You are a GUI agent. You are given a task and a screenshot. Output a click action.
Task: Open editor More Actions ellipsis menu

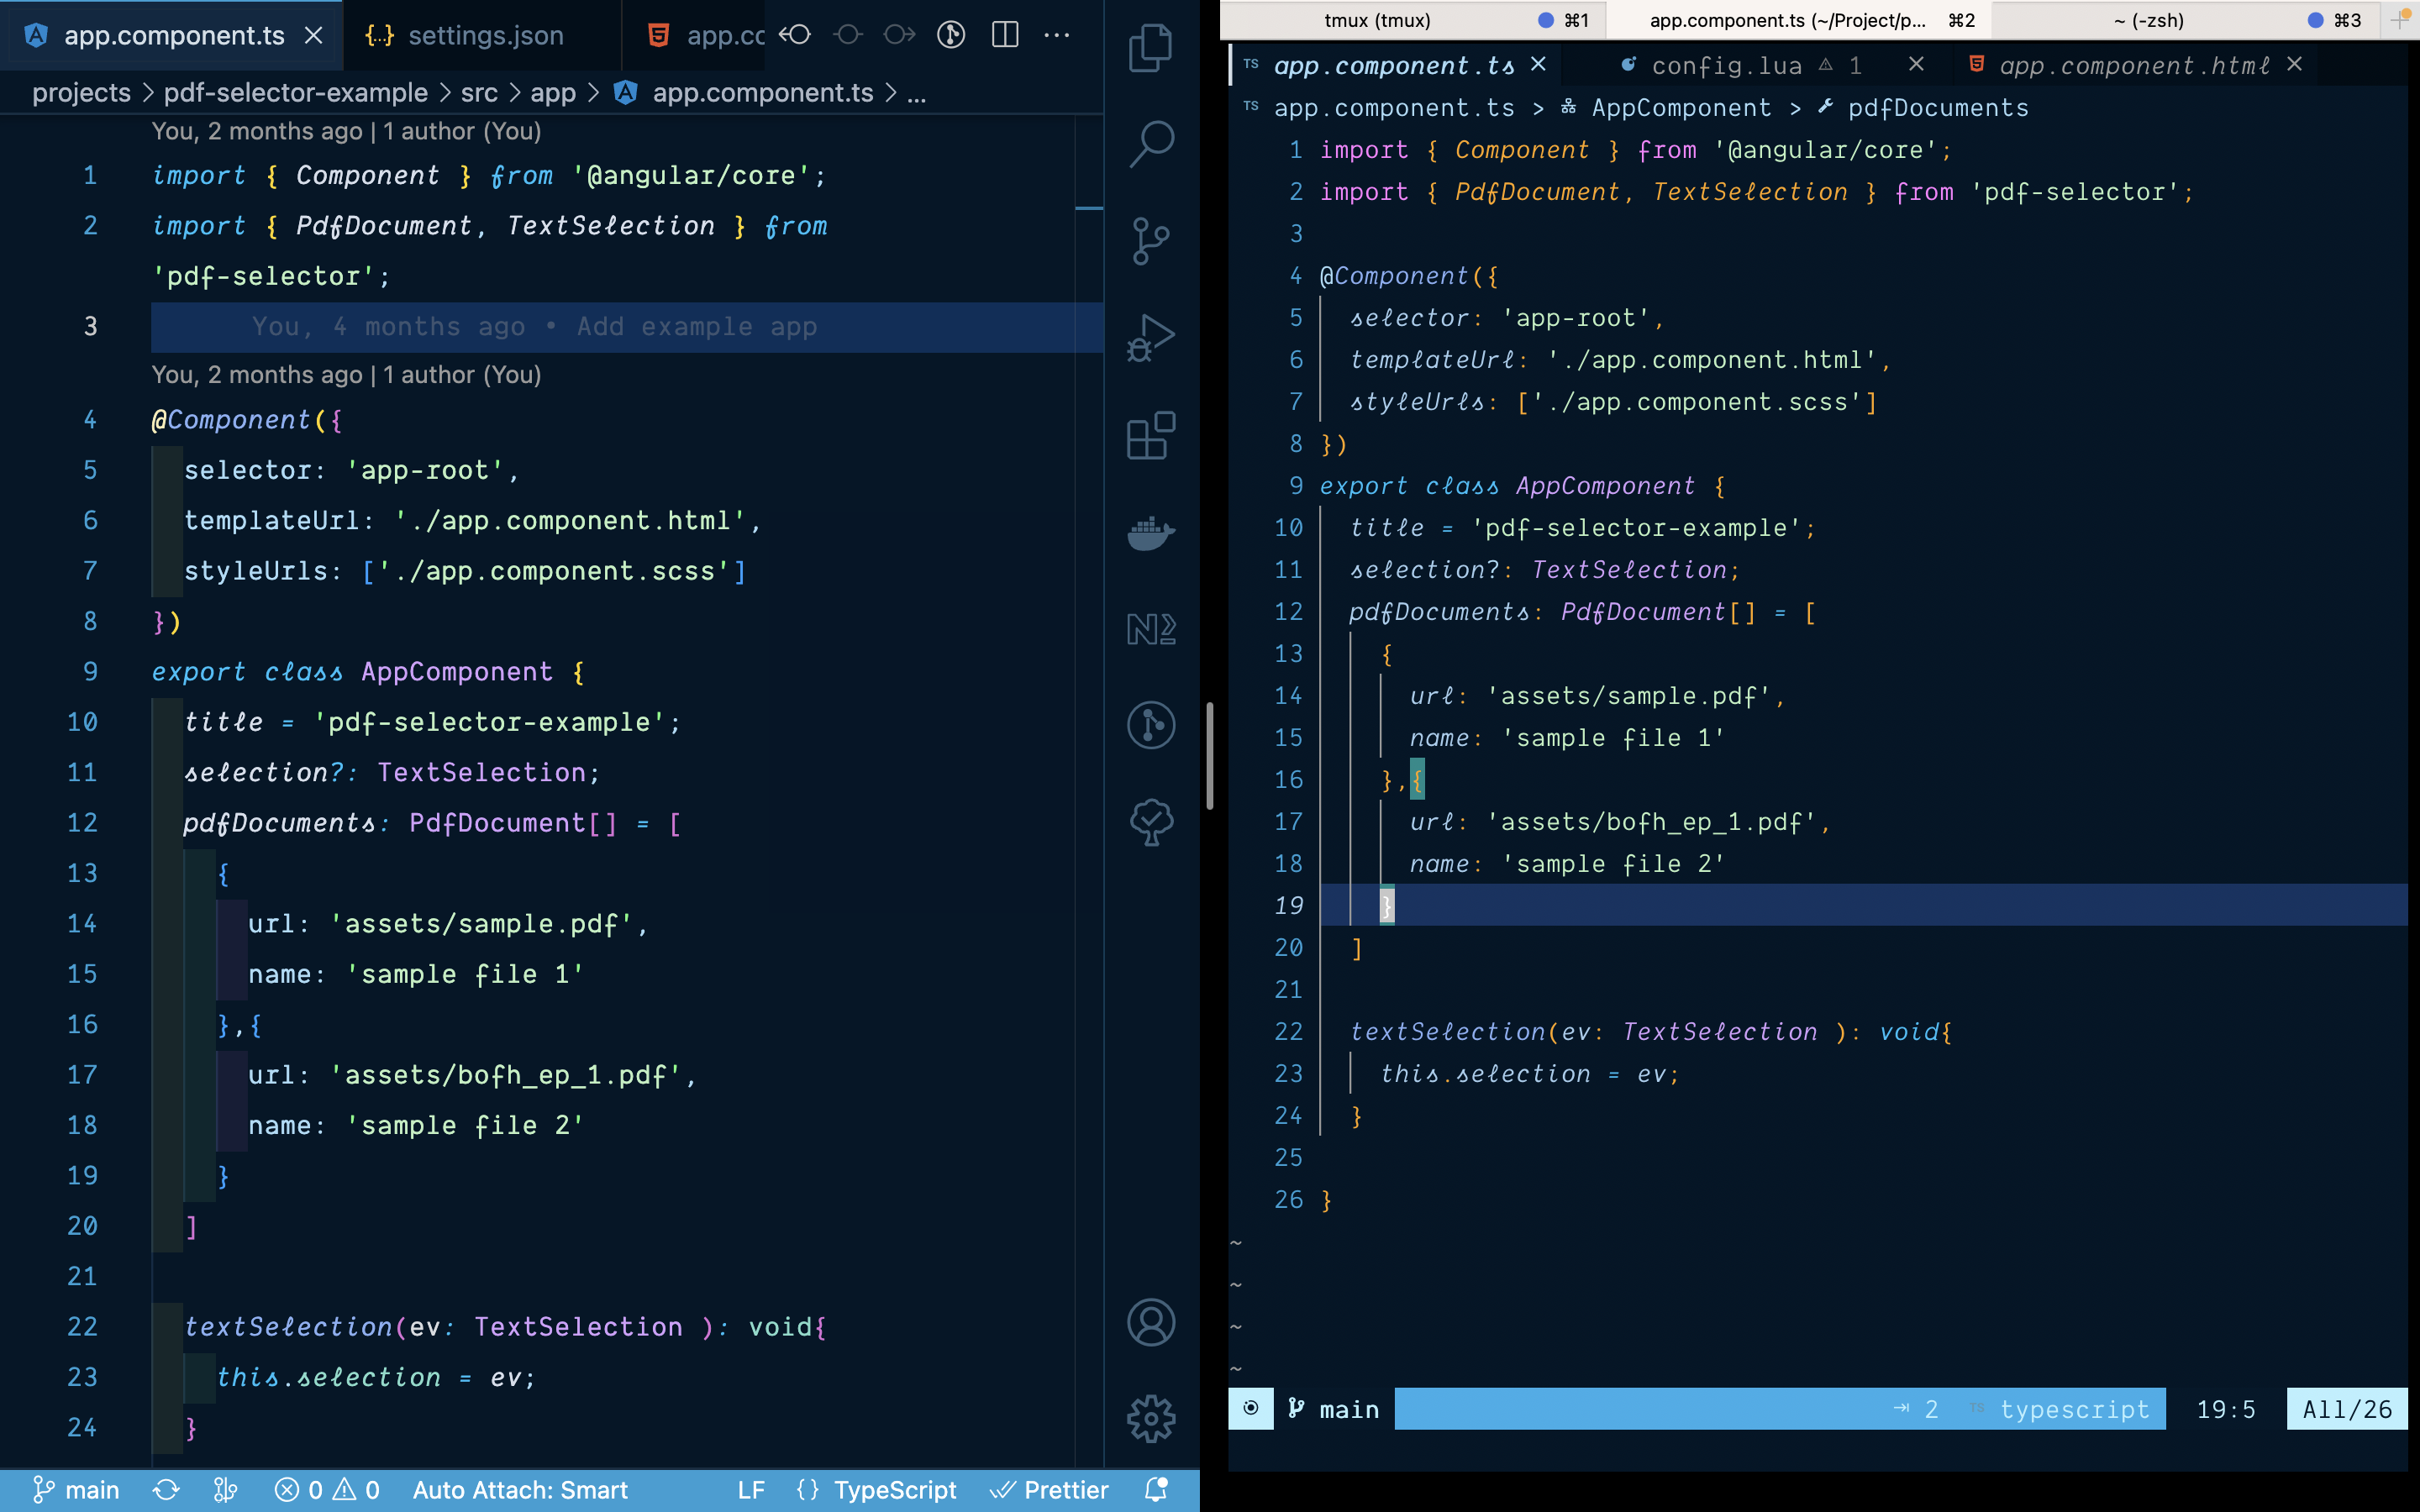coord(1056,35)
